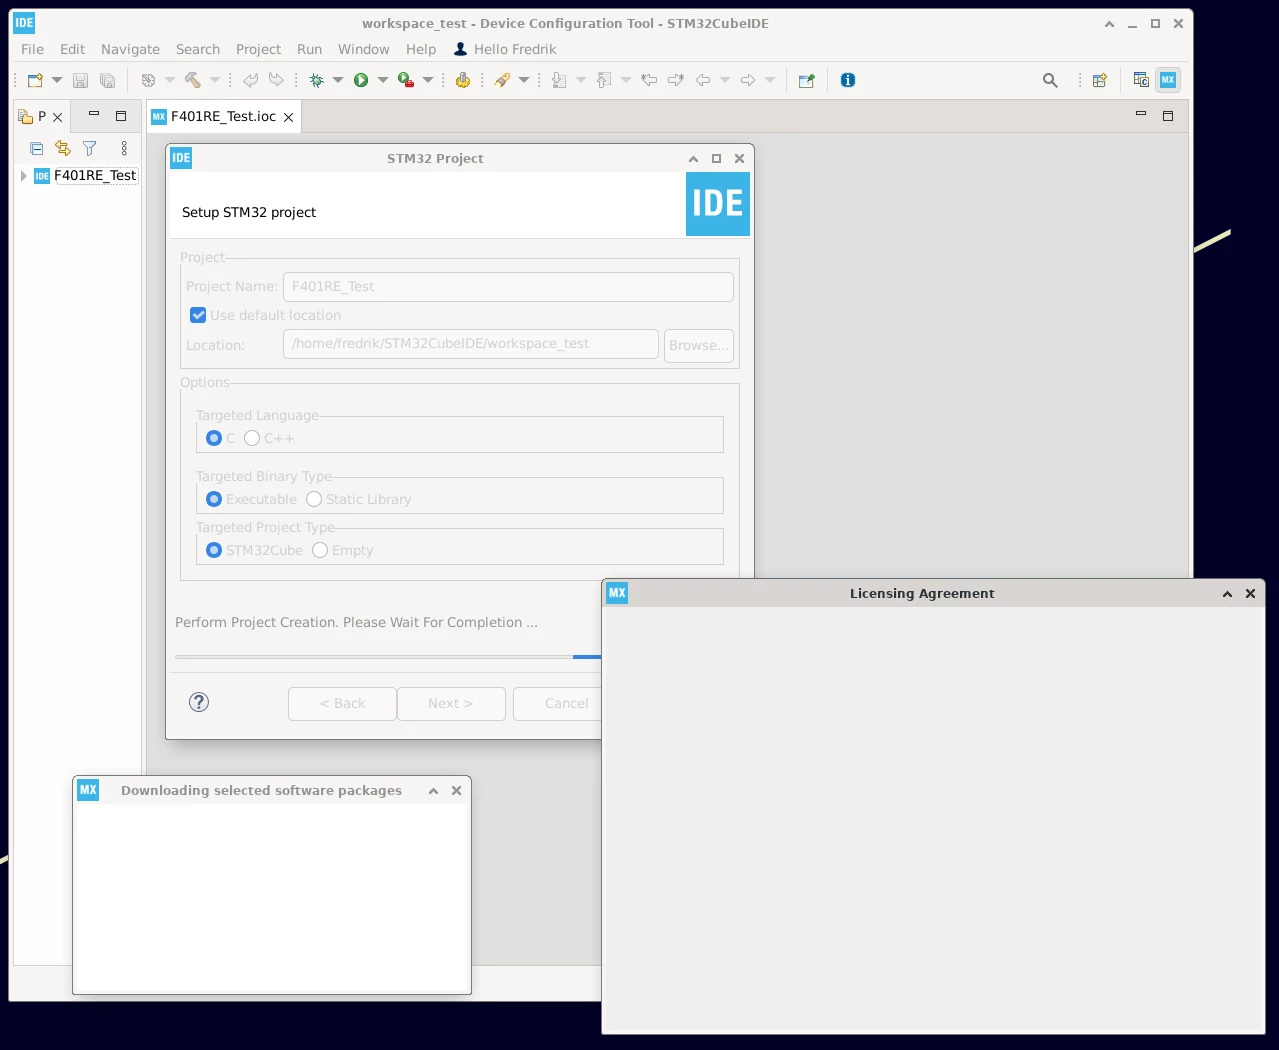Open dropdown arrow next to Run button

pos(382,80)
